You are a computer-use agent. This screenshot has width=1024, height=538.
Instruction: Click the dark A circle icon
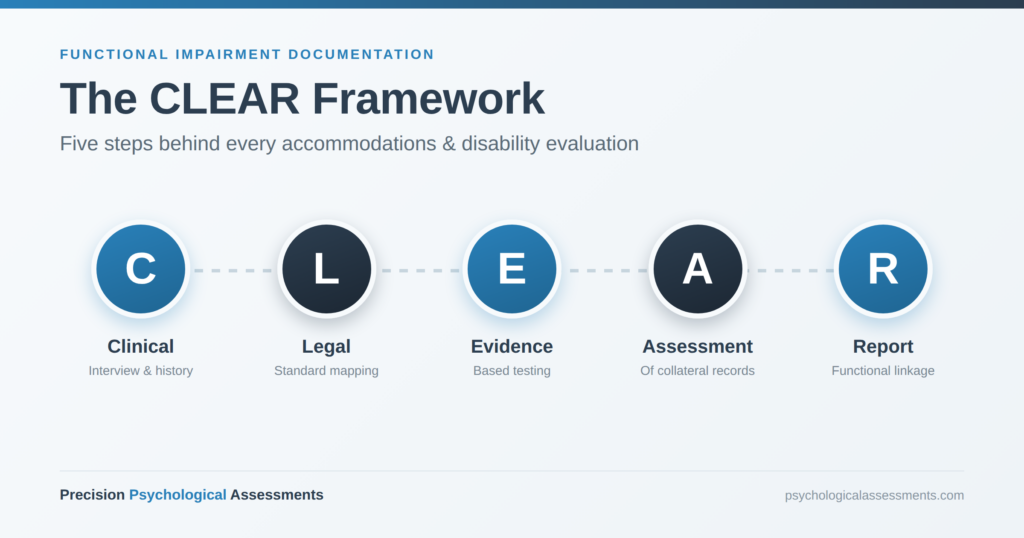697,269
